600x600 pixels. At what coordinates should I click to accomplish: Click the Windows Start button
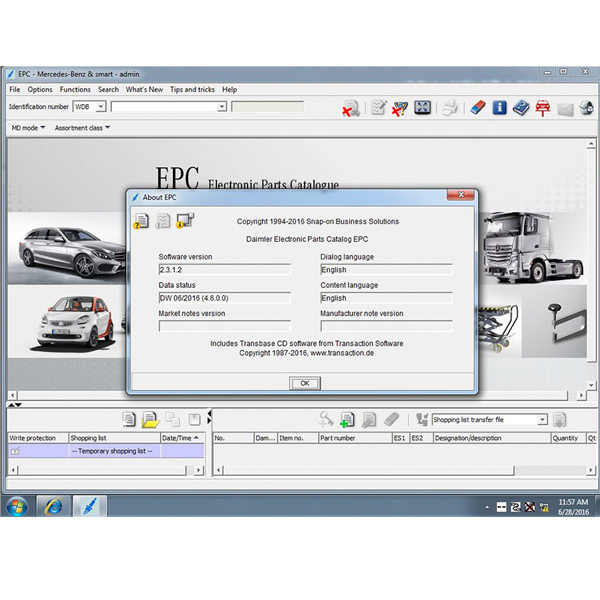pos(17,507)
